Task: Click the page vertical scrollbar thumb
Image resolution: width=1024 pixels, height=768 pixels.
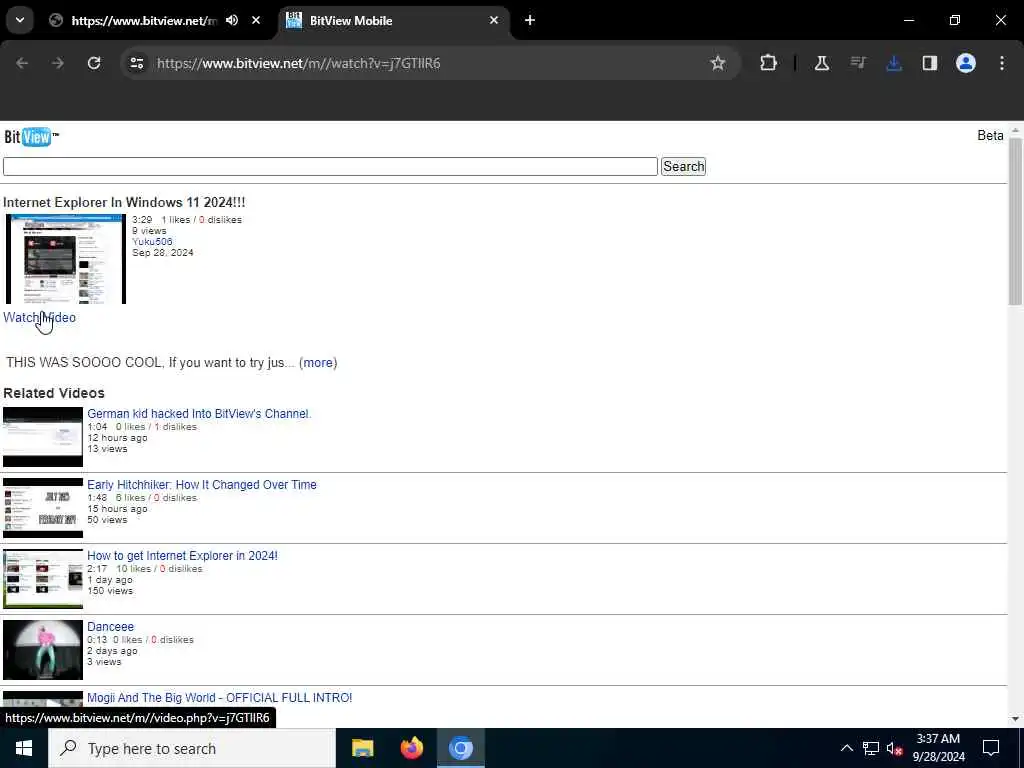Action: 1016,221
